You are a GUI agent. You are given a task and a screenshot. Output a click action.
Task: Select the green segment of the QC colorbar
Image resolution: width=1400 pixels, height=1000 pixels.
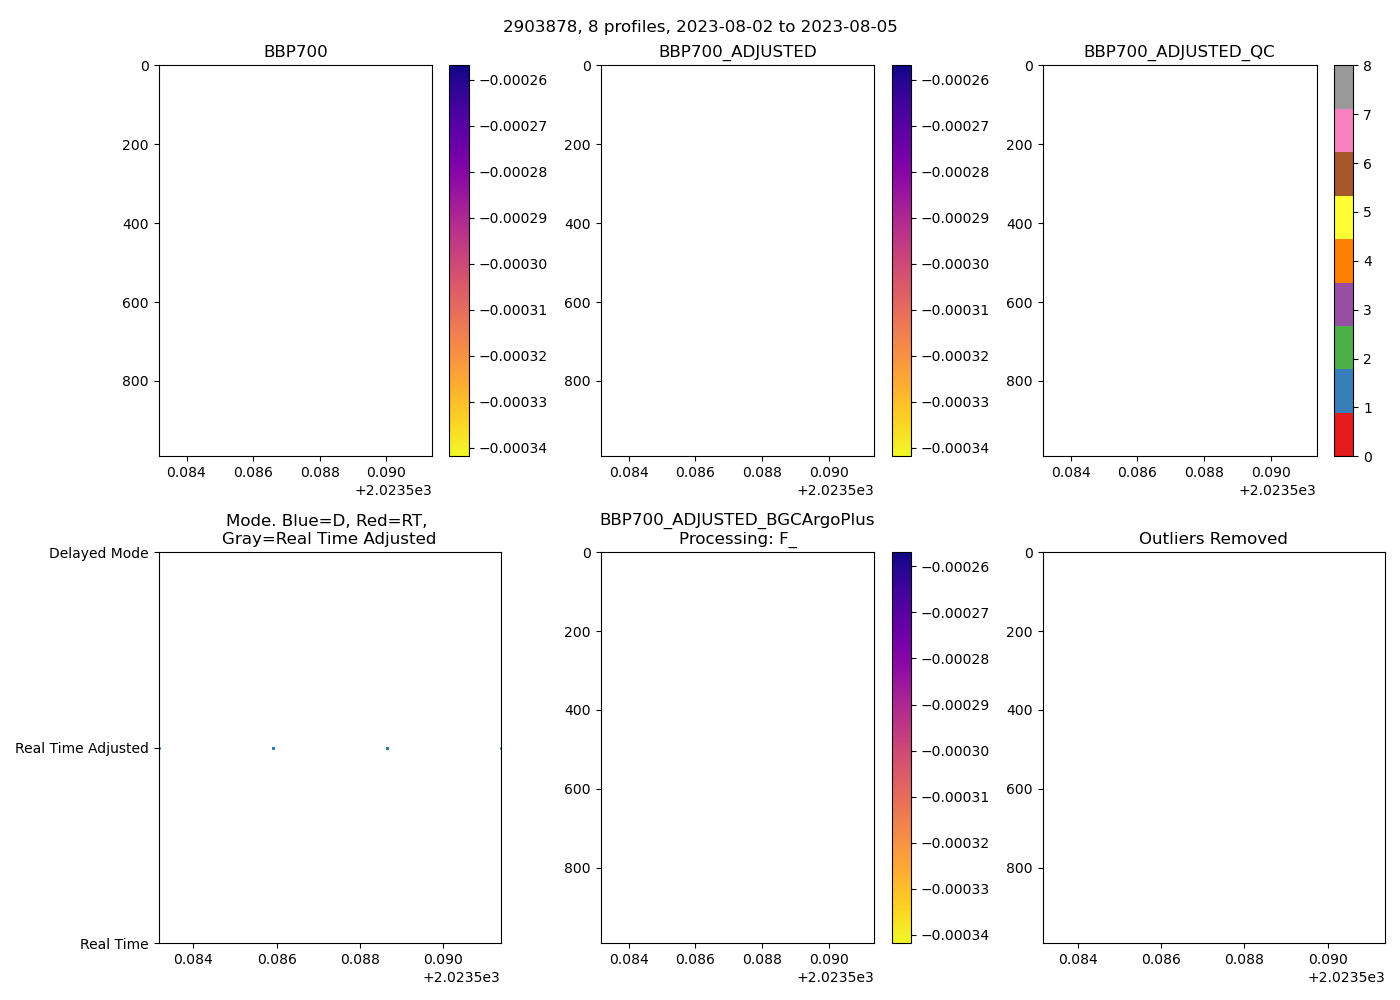(1343, 348)
